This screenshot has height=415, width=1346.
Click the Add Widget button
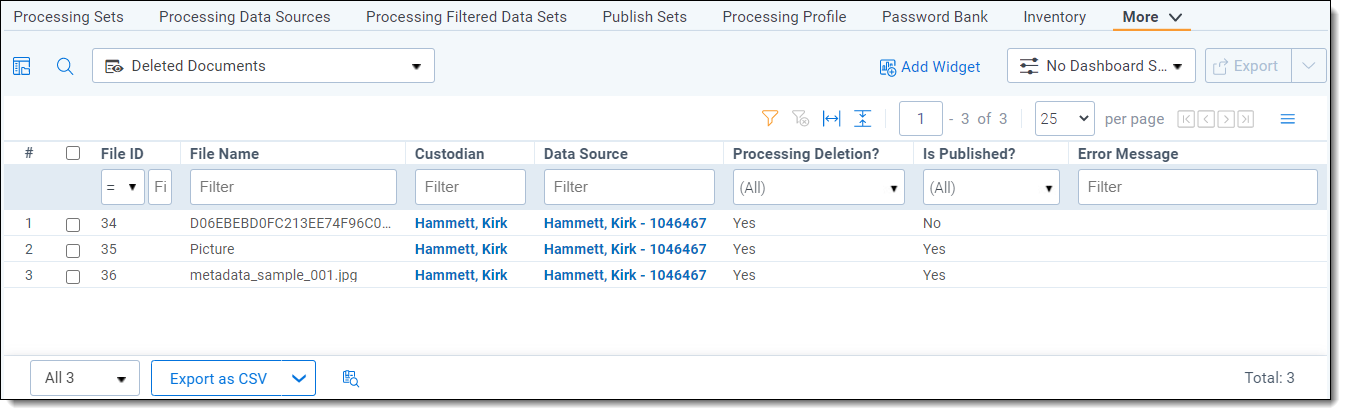[929, 67]
